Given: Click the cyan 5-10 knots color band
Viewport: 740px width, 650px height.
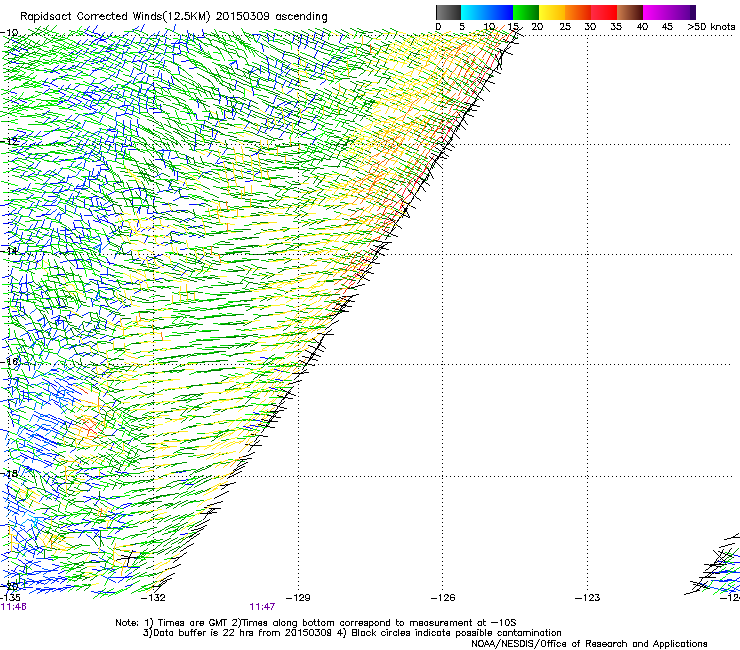Looking at the screenshot, I should (474, 12).
